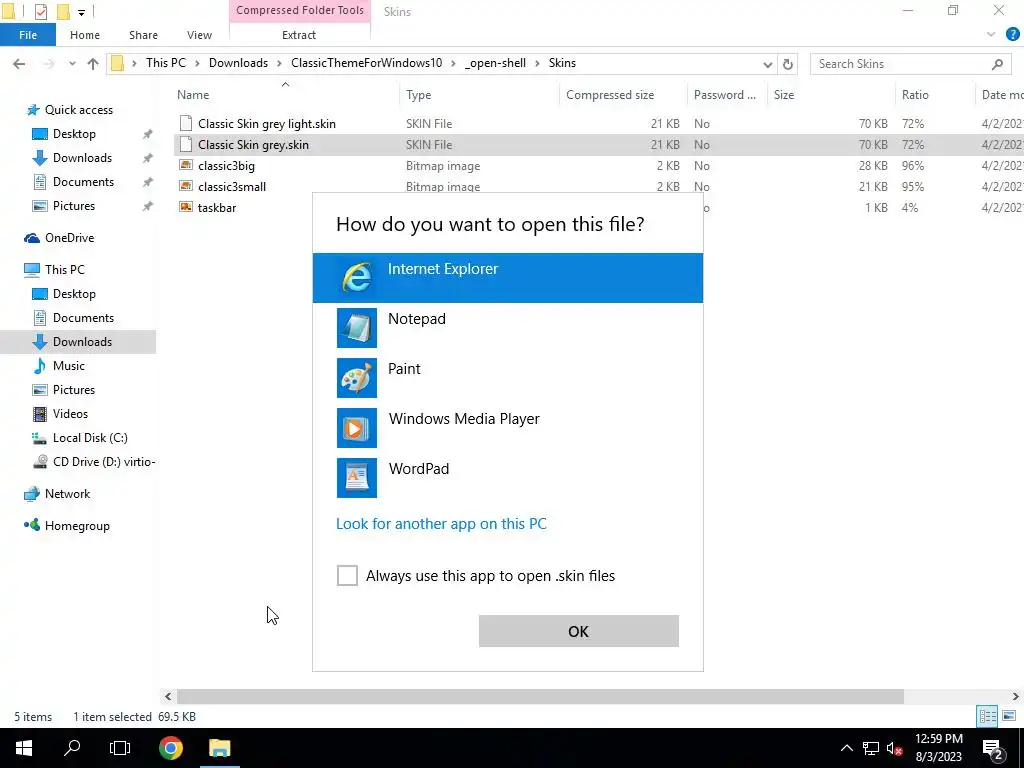Switch to details view layout icon
Image resolution: width=1024 pixels, height=768 pixels.
[987, 716]
